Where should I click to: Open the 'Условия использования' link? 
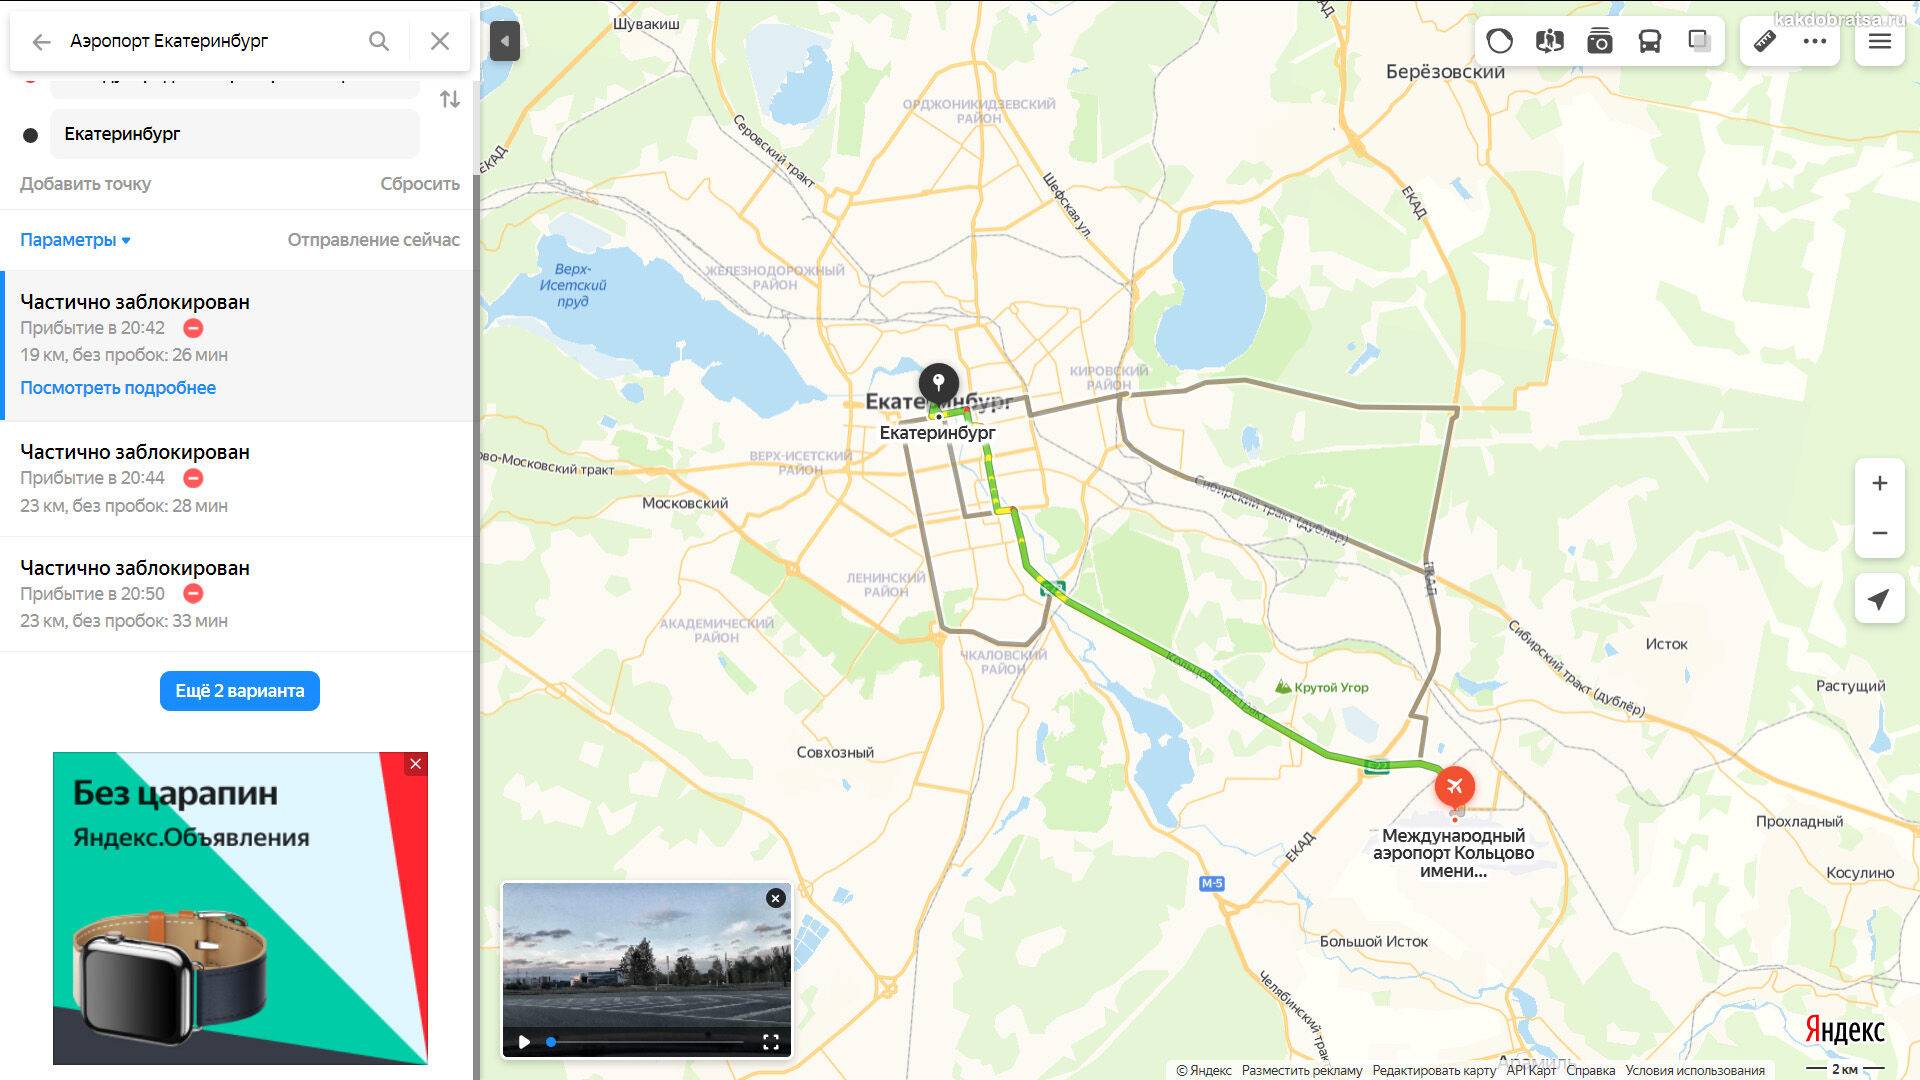pos(1695,1070)
